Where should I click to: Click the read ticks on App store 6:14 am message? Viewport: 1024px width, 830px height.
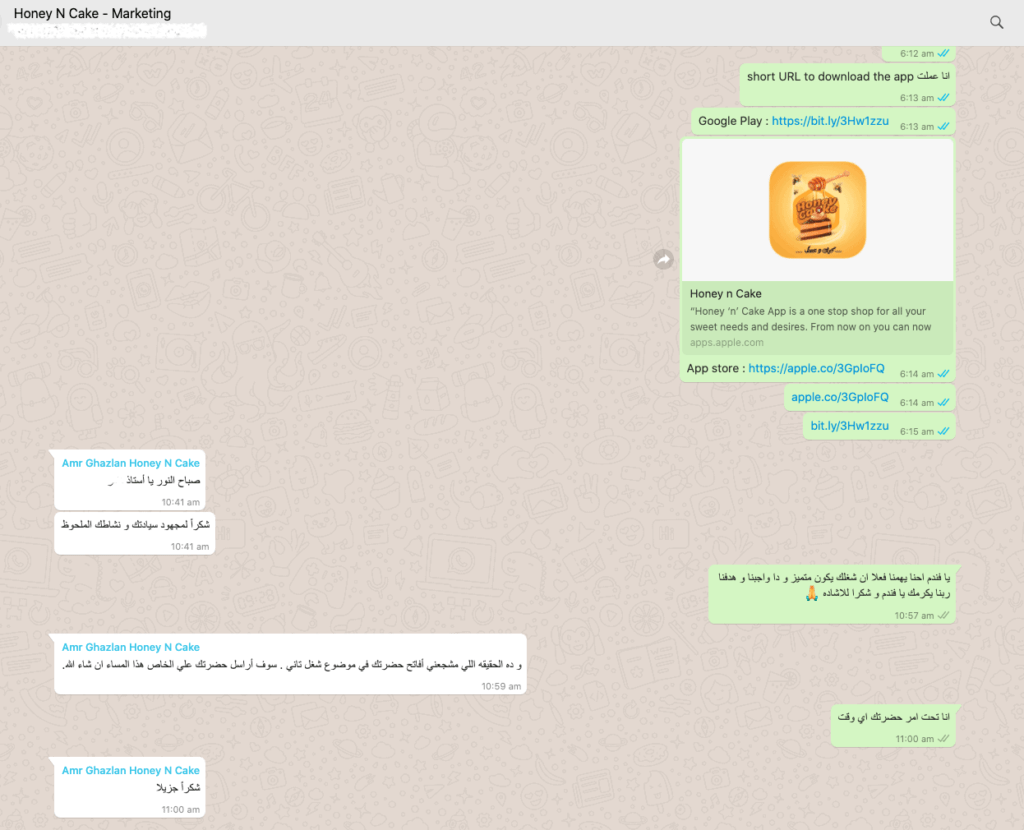tap(944, 374)
